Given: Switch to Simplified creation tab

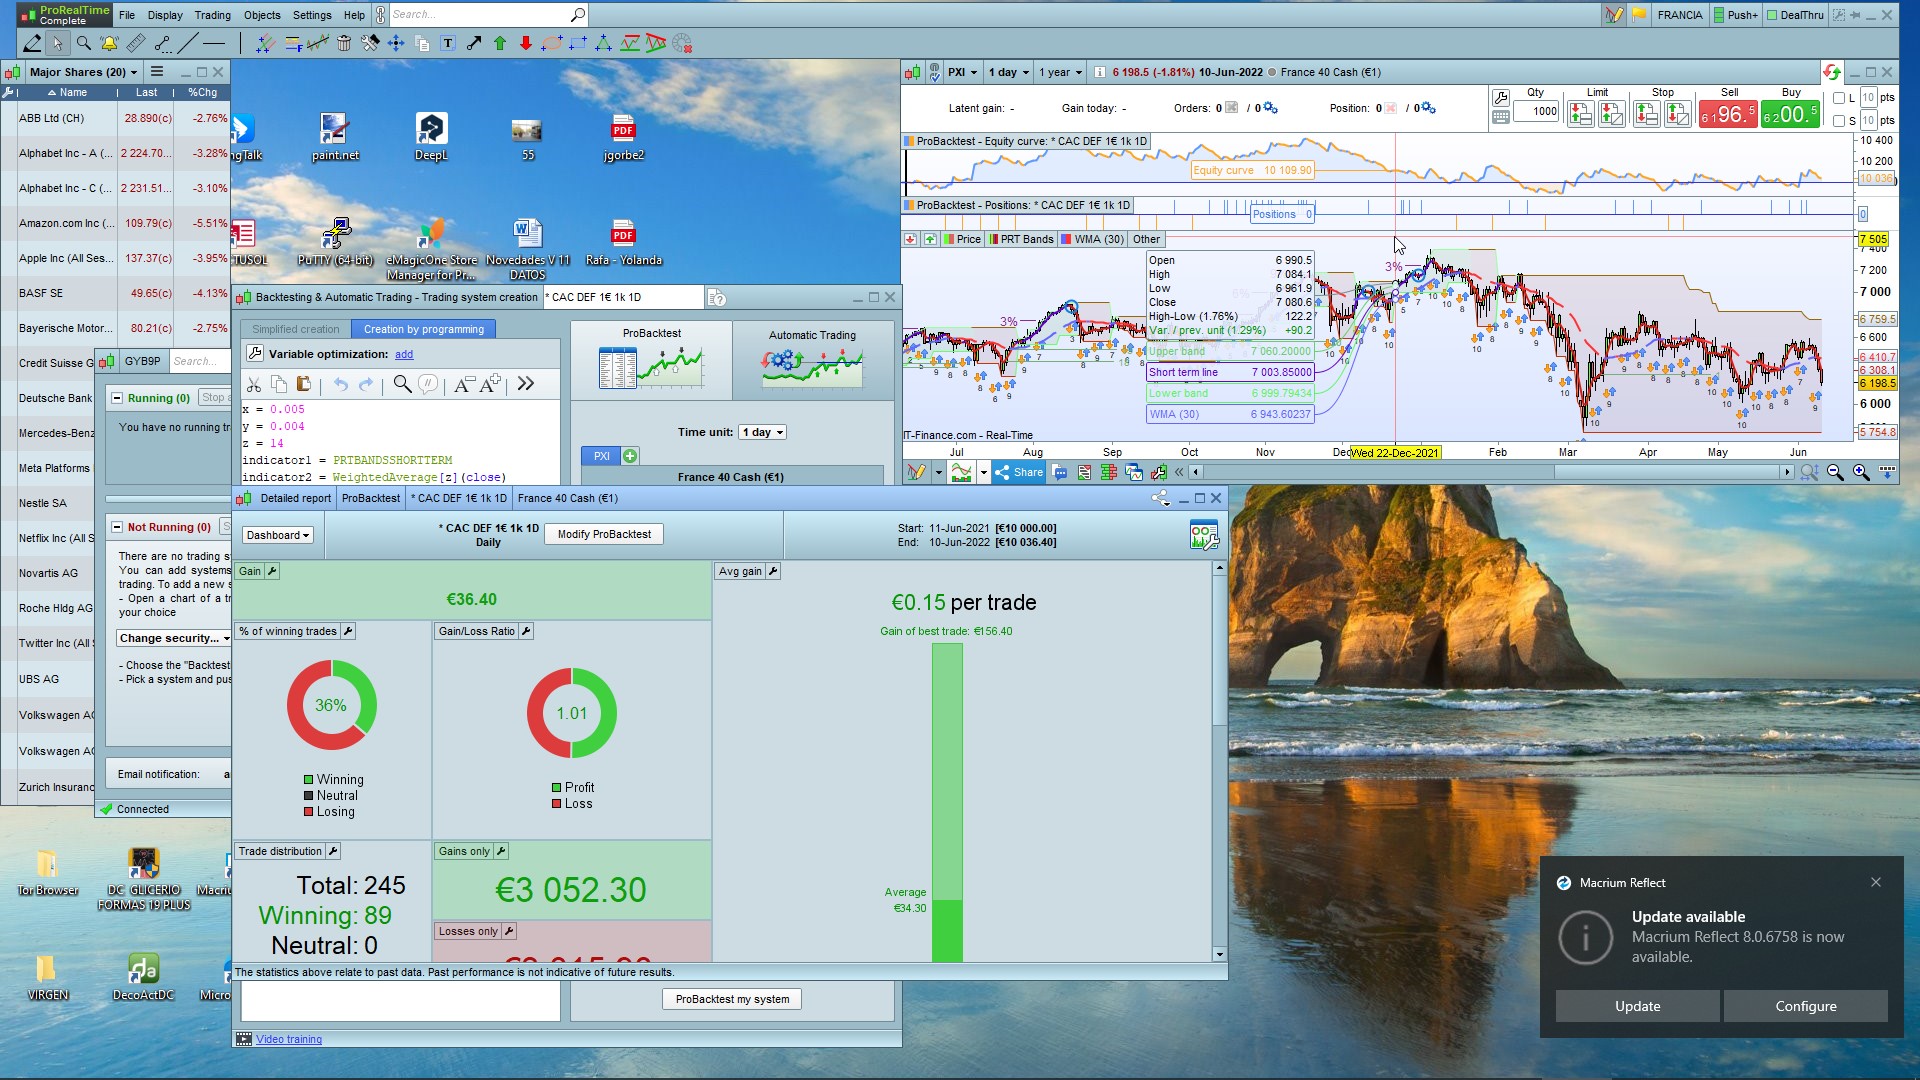Looking at the screenshot, I should [295, 329].
